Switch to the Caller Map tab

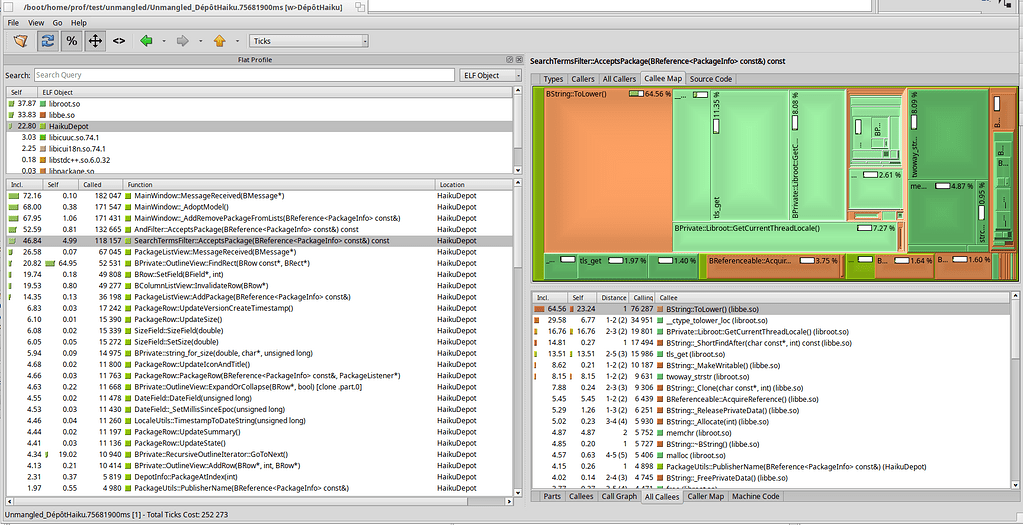(x=705, y=496)
